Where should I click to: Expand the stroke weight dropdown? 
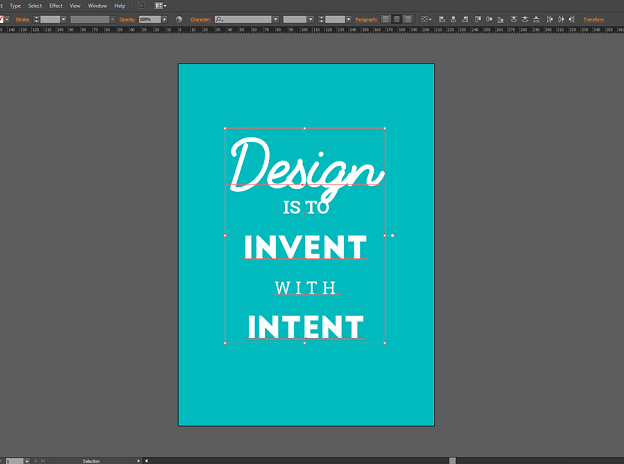pyautogui.click(x=64, y=19)
